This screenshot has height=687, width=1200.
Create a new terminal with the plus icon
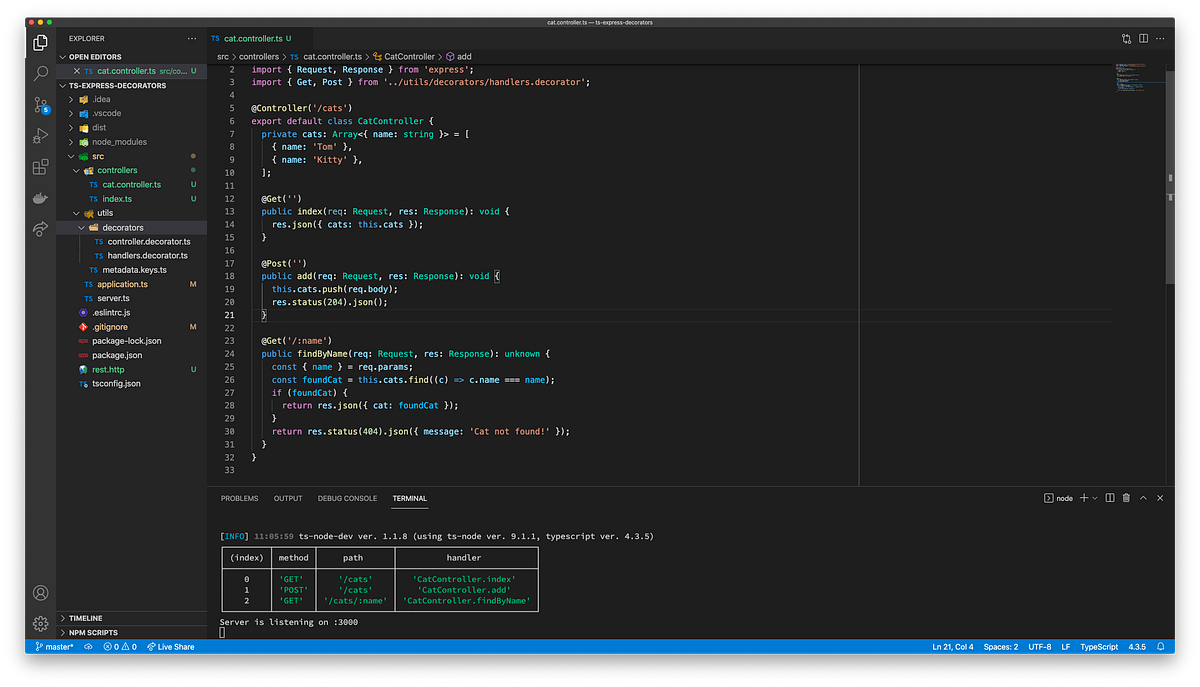1084,497
